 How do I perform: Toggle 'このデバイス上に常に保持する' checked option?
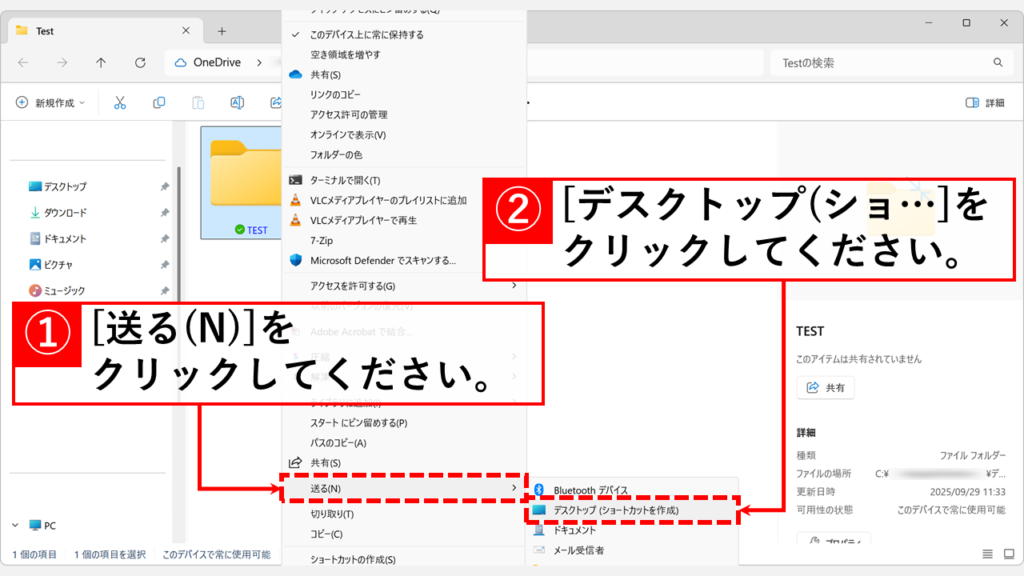click(x=366, y=34)
